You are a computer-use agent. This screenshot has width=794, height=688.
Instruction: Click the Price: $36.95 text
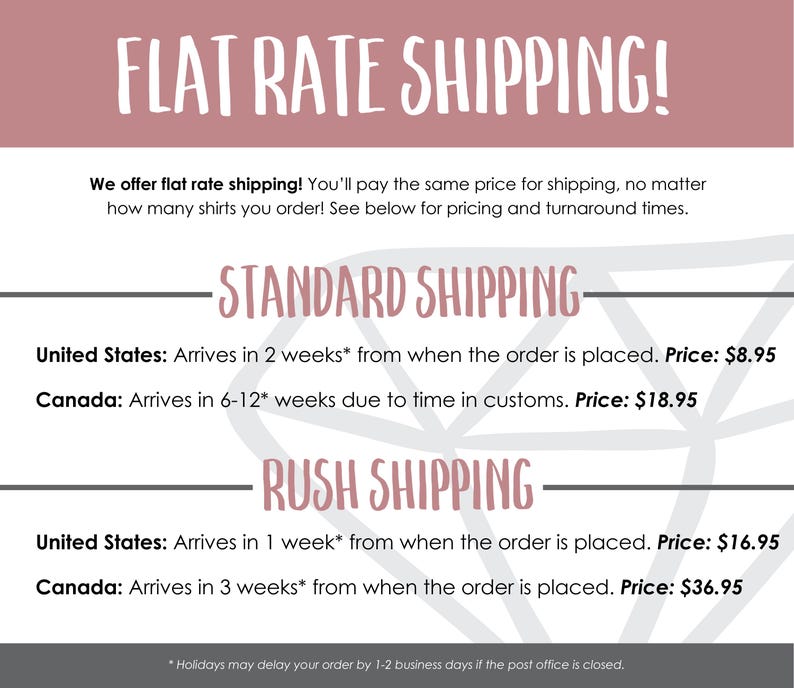point(682,587)
